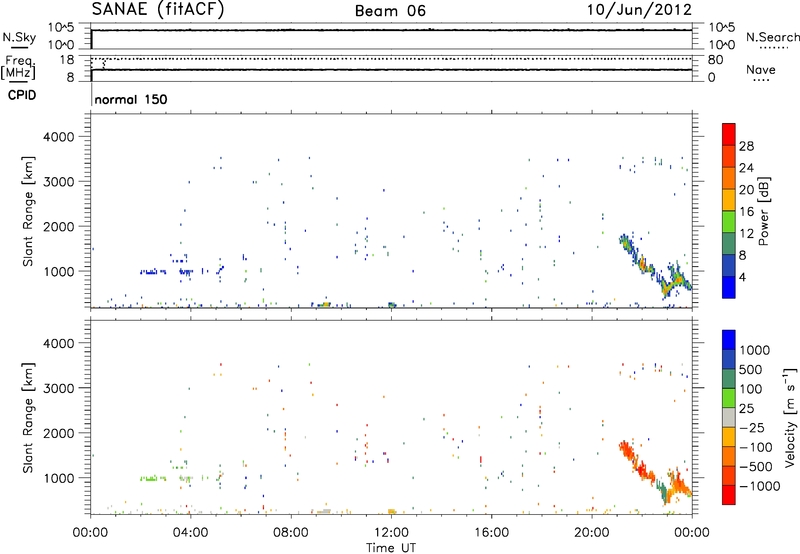The image size is (800, 554).
Task: Click the 16:00 time tick label
Action: [x=491, y=533]
